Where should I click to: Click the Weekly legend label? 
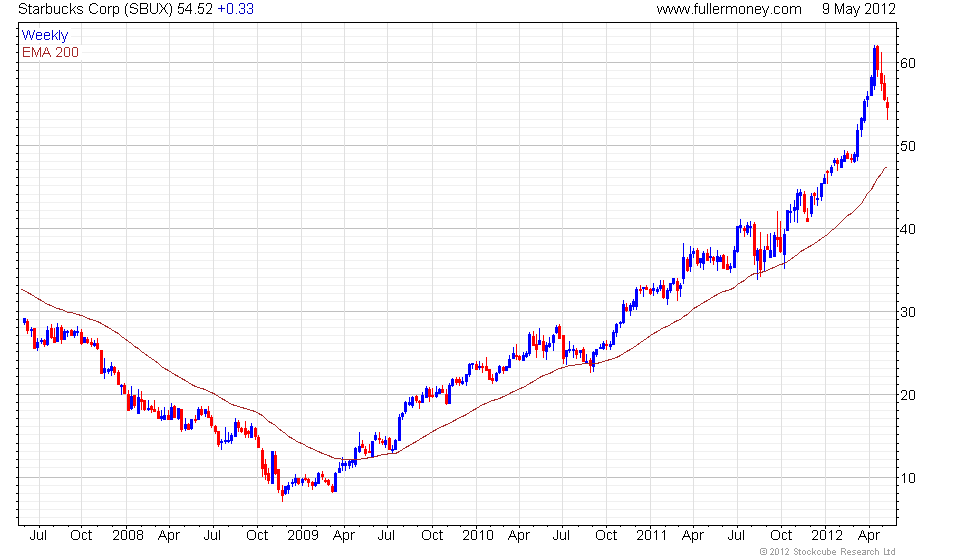(x=45, y=36)
